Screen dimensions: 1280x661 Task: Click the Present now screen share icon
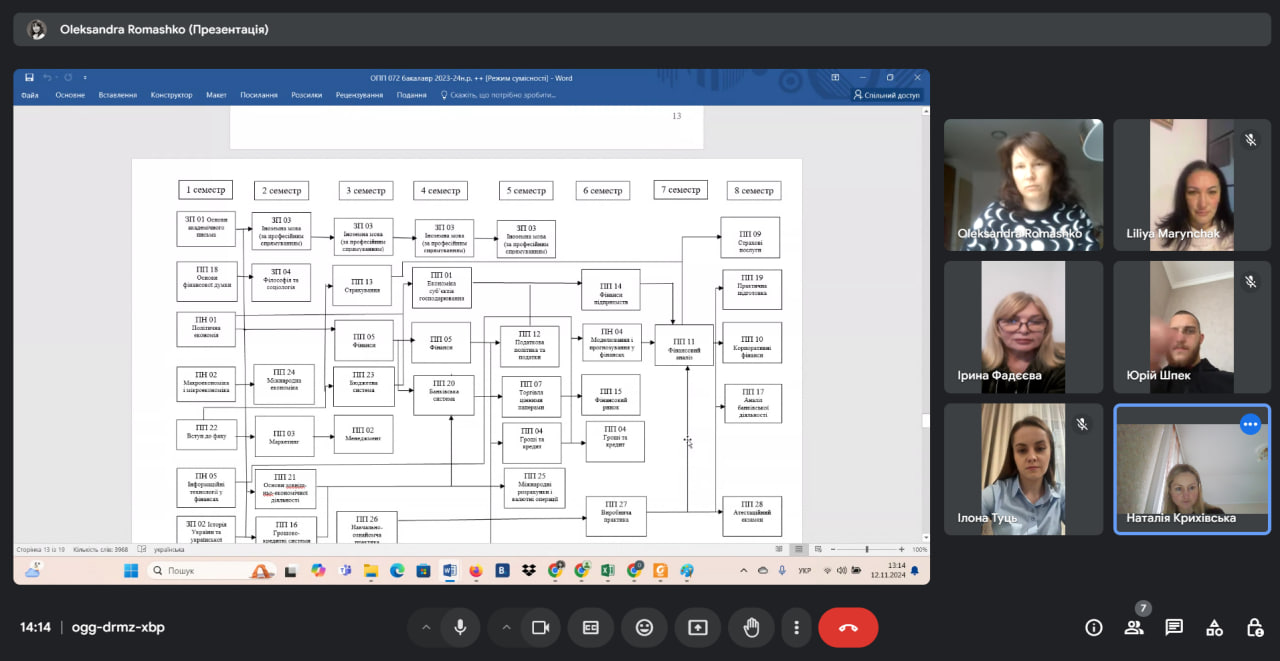click(x=697, y=628)
